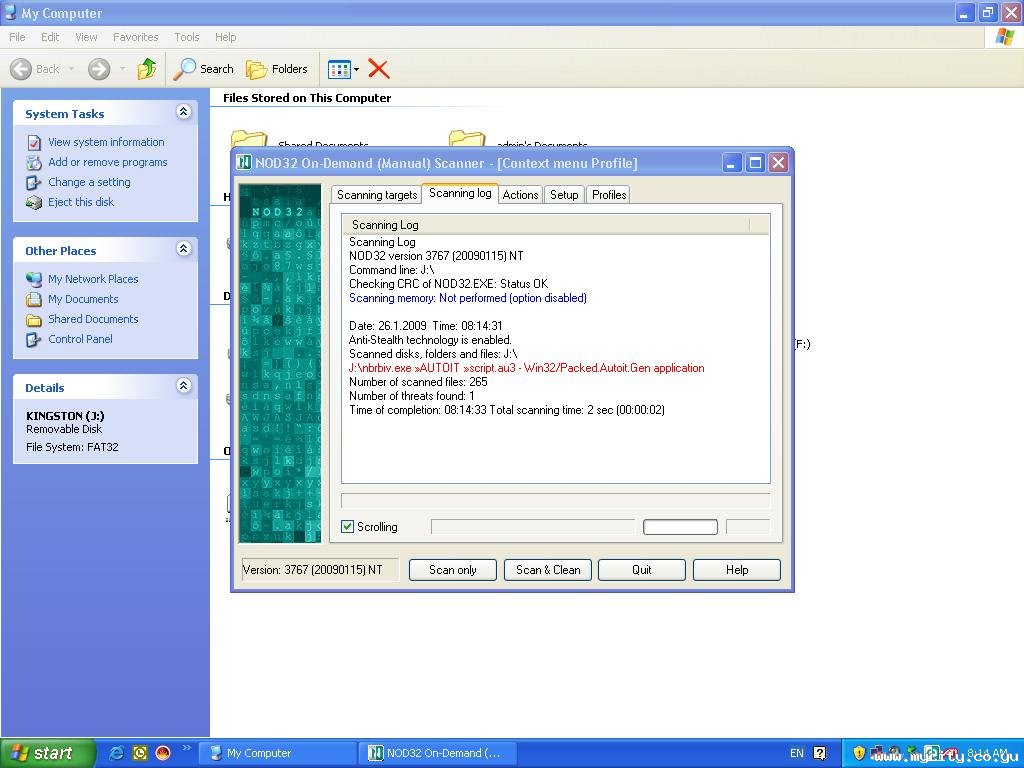Open the Search pane in My Computer
1024x768 pixels.
[x=203, y=69]
